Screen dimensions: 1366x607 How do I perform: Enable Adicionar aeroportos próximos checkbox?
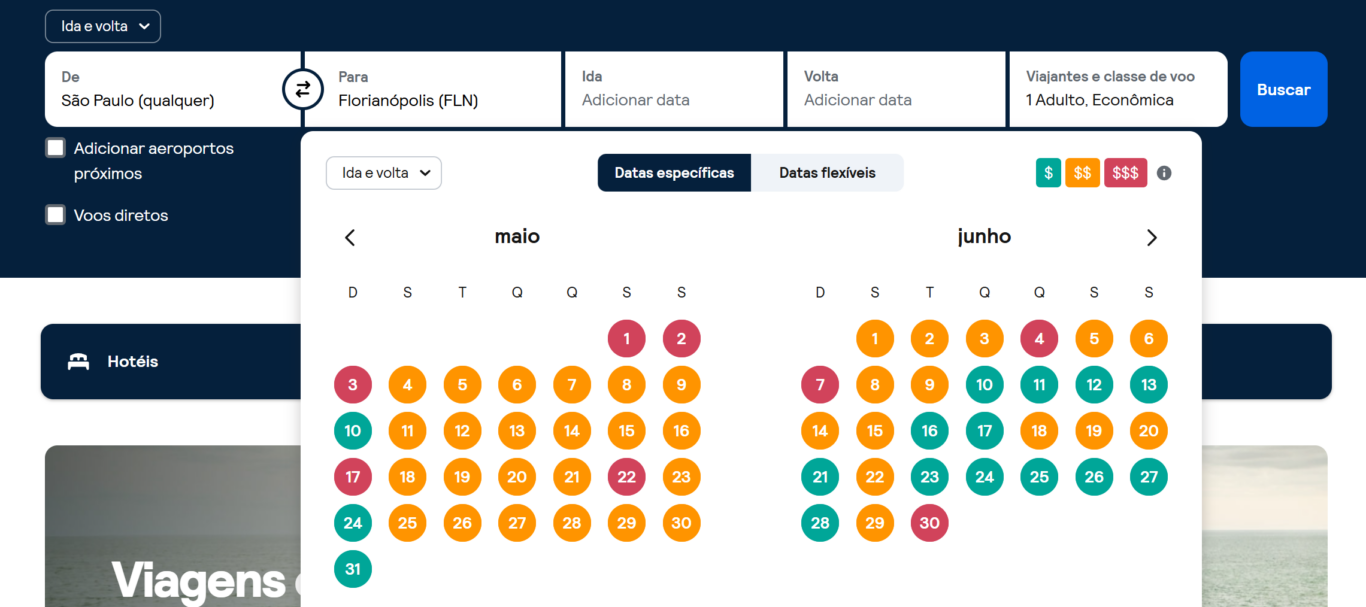click(56, 149)
